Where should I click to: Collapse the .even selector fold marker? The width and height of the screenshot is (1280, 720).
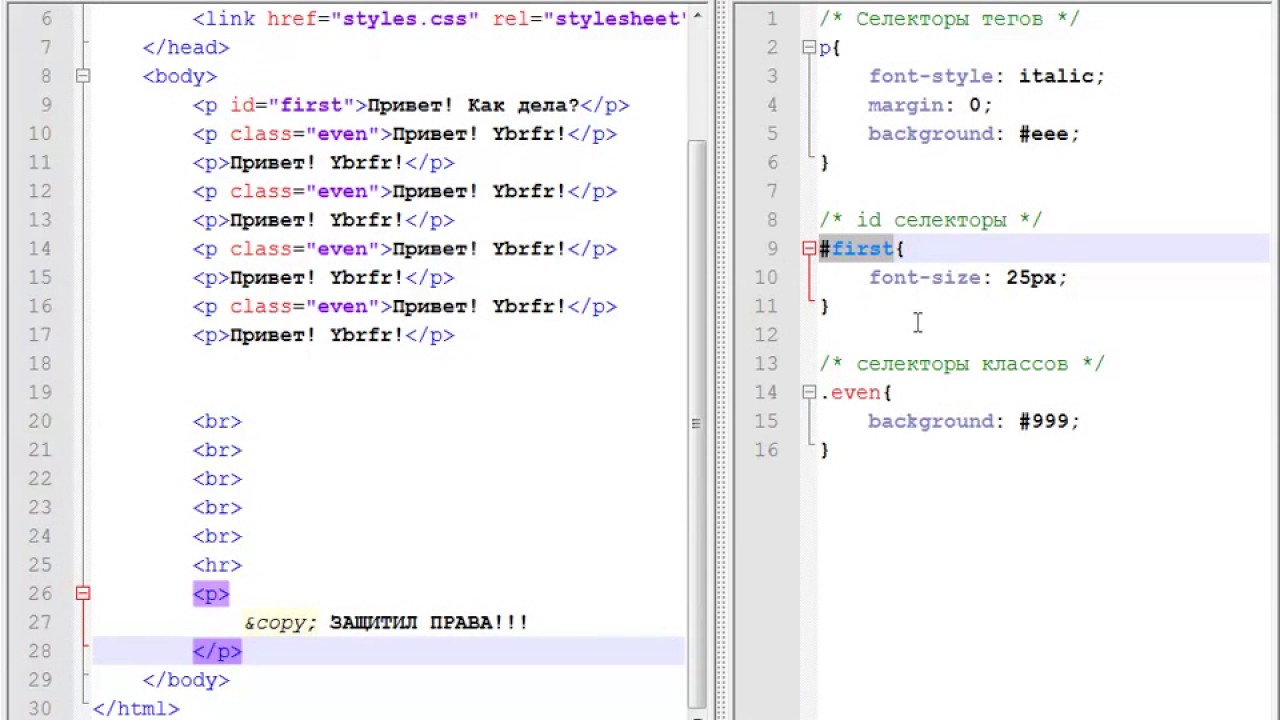[x=808, y=394]
